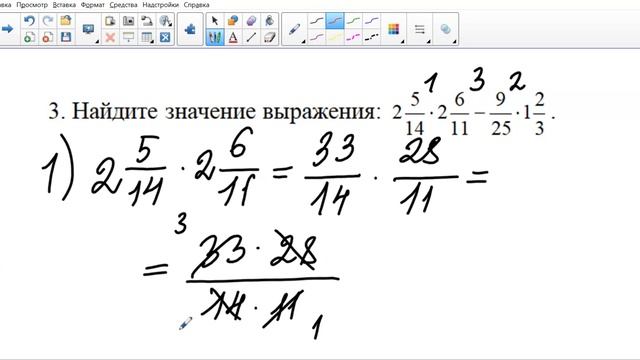640x360 pixels.
Task: Open add-ons puzzle piece icon
Action: 190,29
